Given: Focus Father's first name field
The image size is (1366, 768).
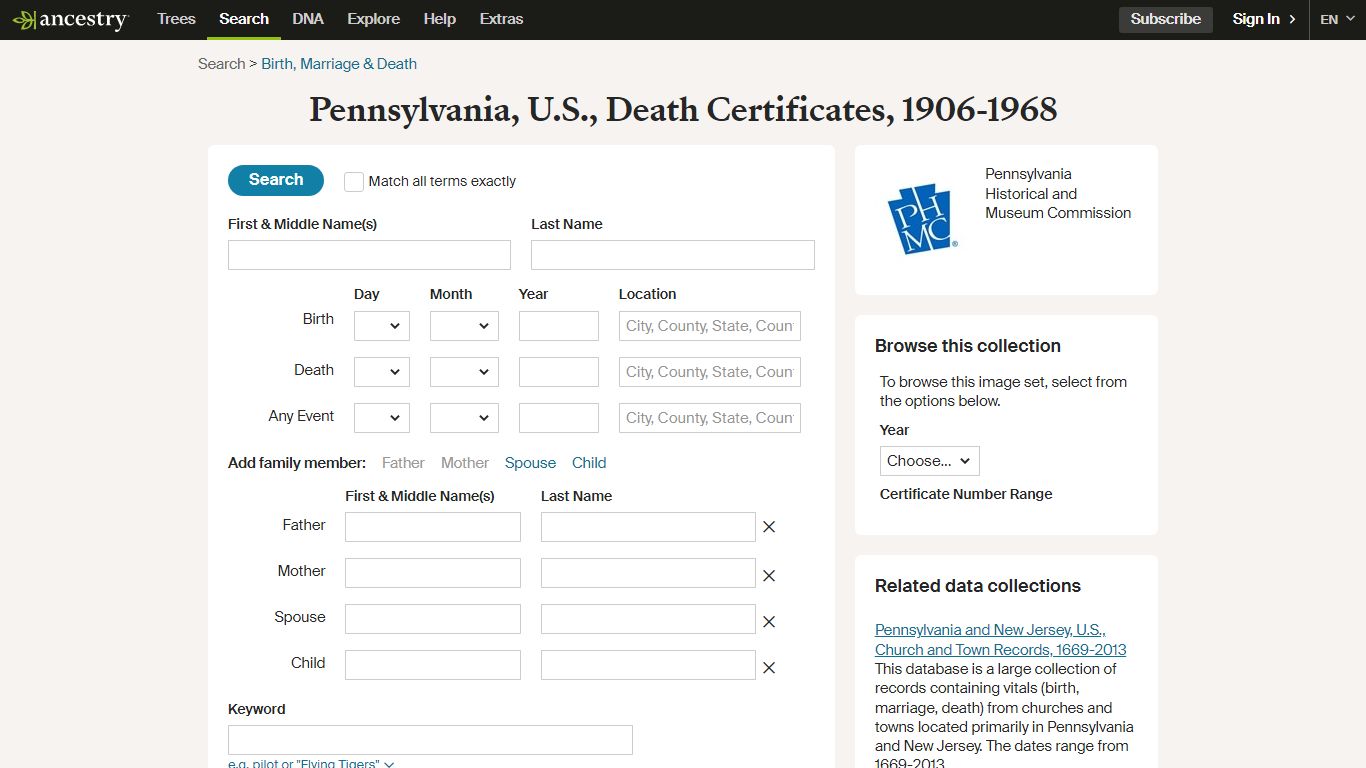Looking at the screenshot, I should point(433,527).
